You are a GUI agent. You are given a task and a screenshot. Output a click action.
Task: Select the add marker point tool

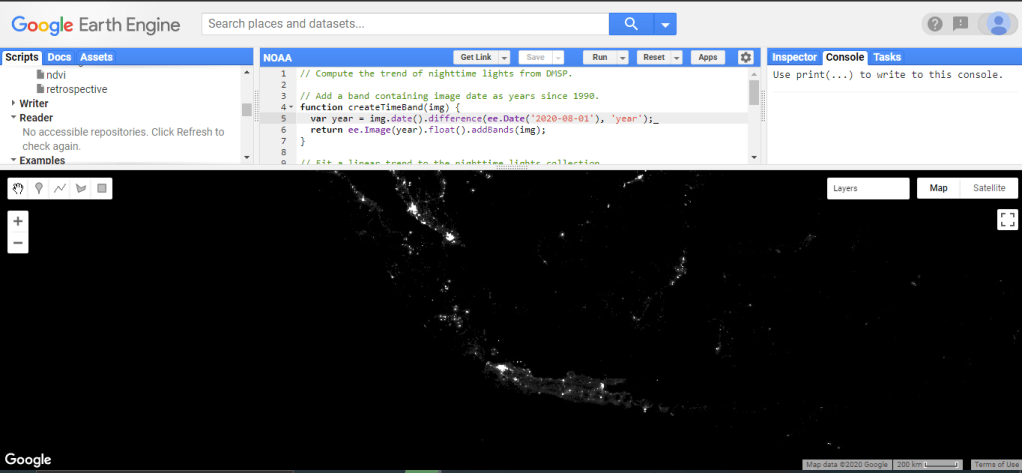point(39,187)
